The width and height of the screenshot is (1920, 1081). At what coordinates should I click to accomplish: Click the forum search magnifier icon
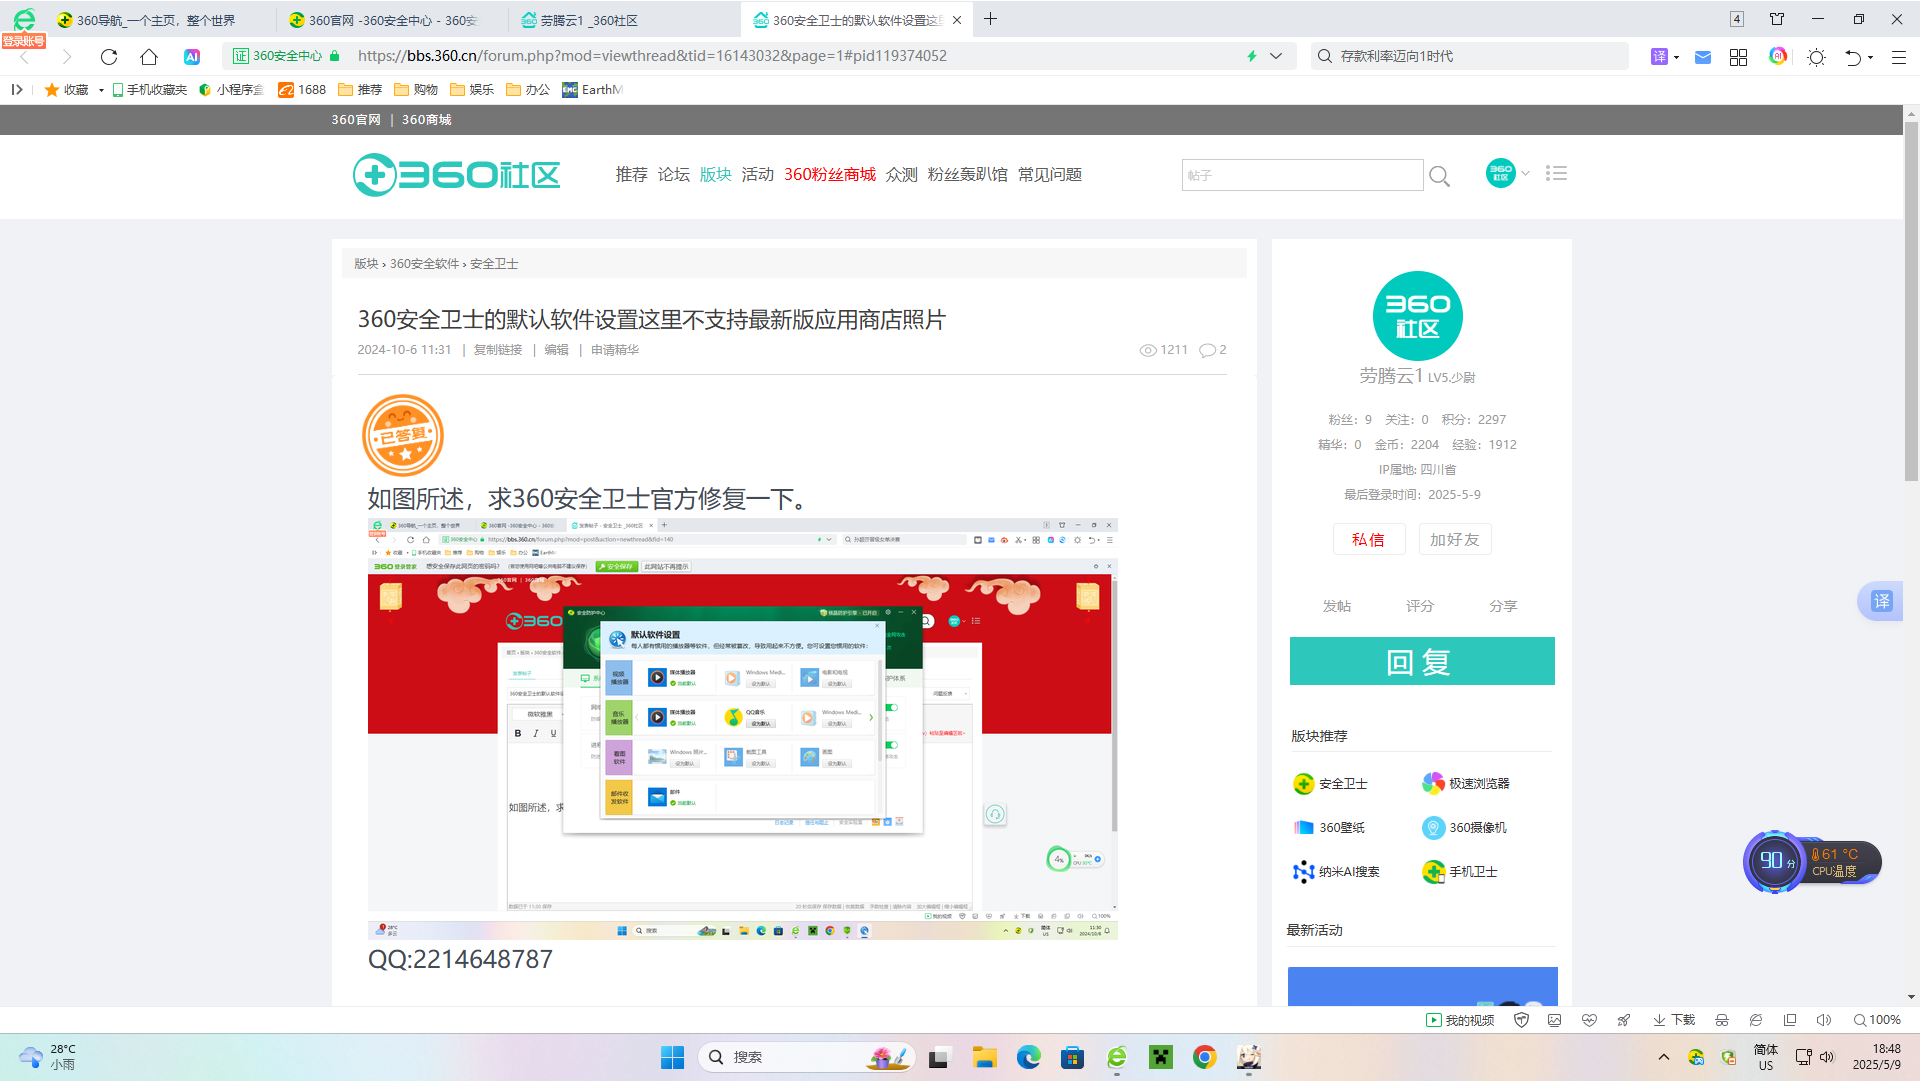[1439, 176]
